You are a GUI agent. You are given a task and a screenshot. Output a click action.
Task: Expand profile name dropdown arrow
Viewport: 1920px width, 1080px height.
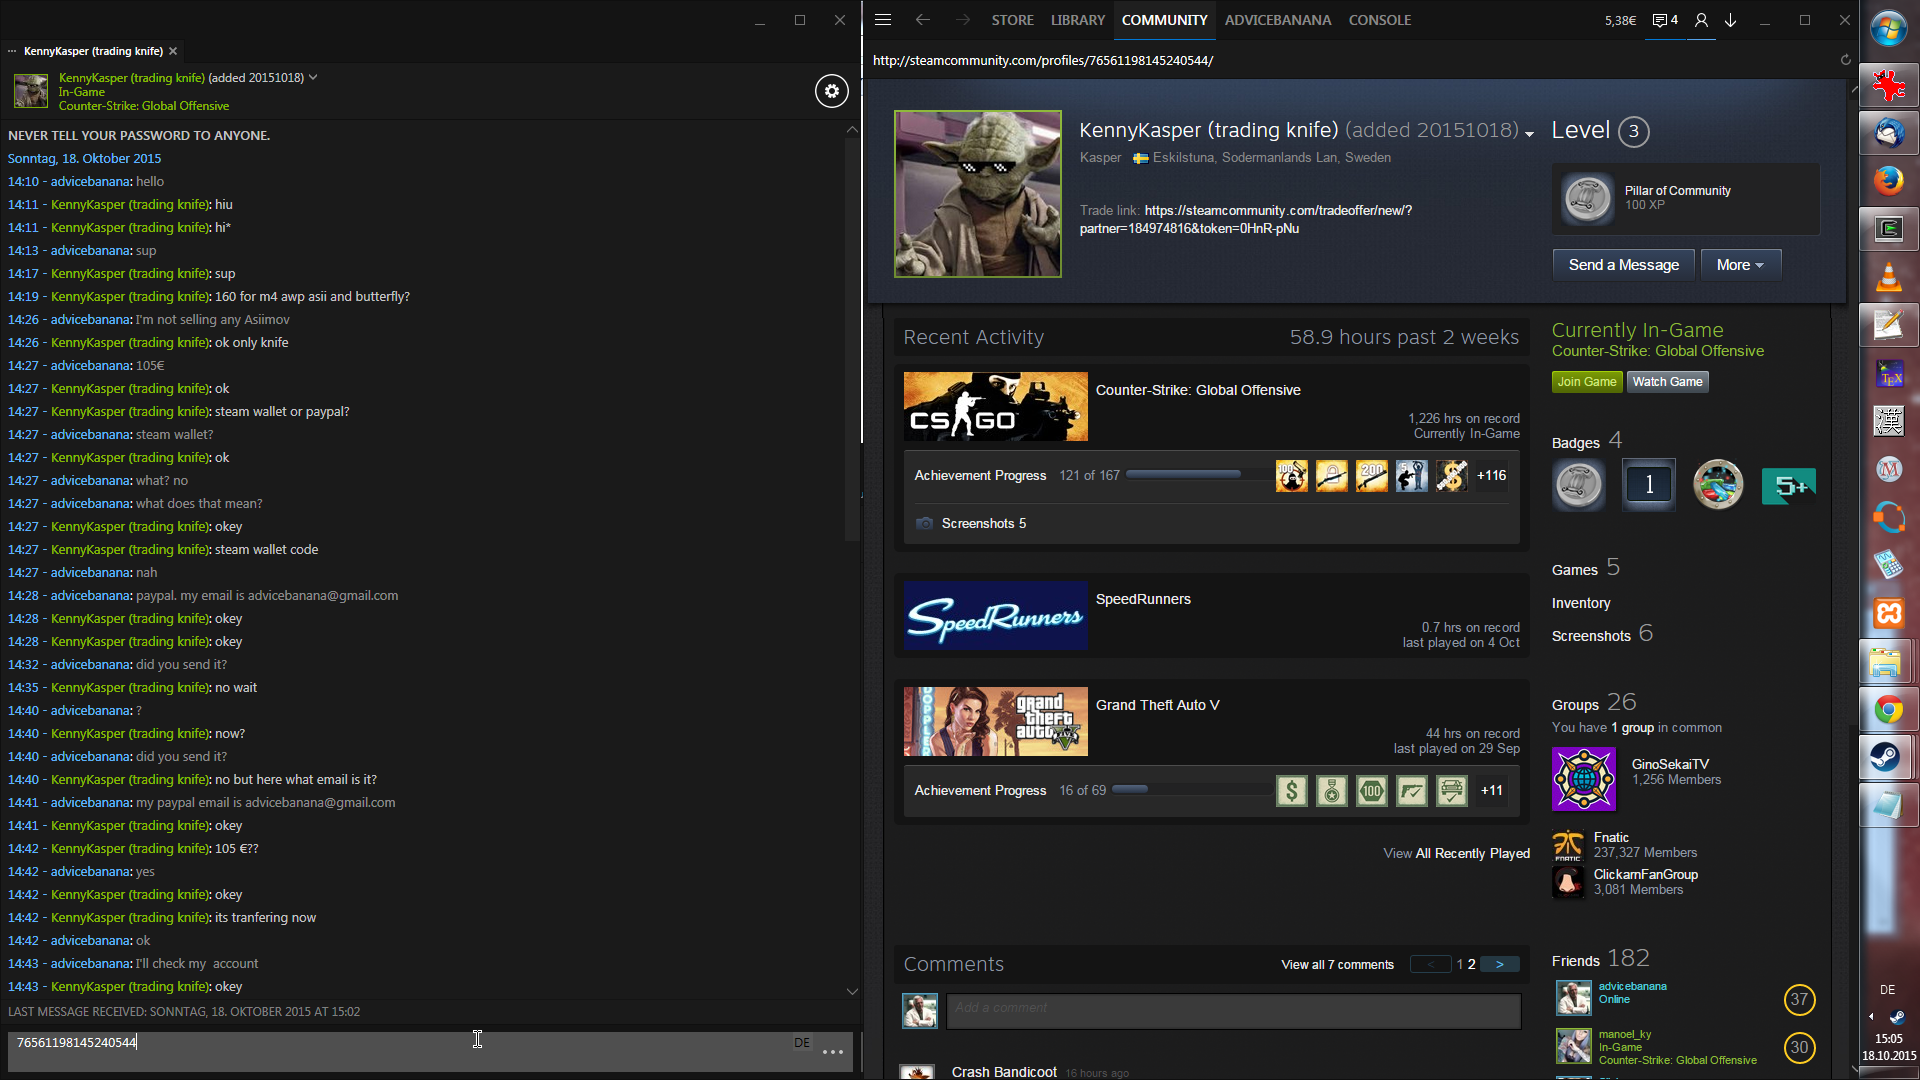(1529, 134)
